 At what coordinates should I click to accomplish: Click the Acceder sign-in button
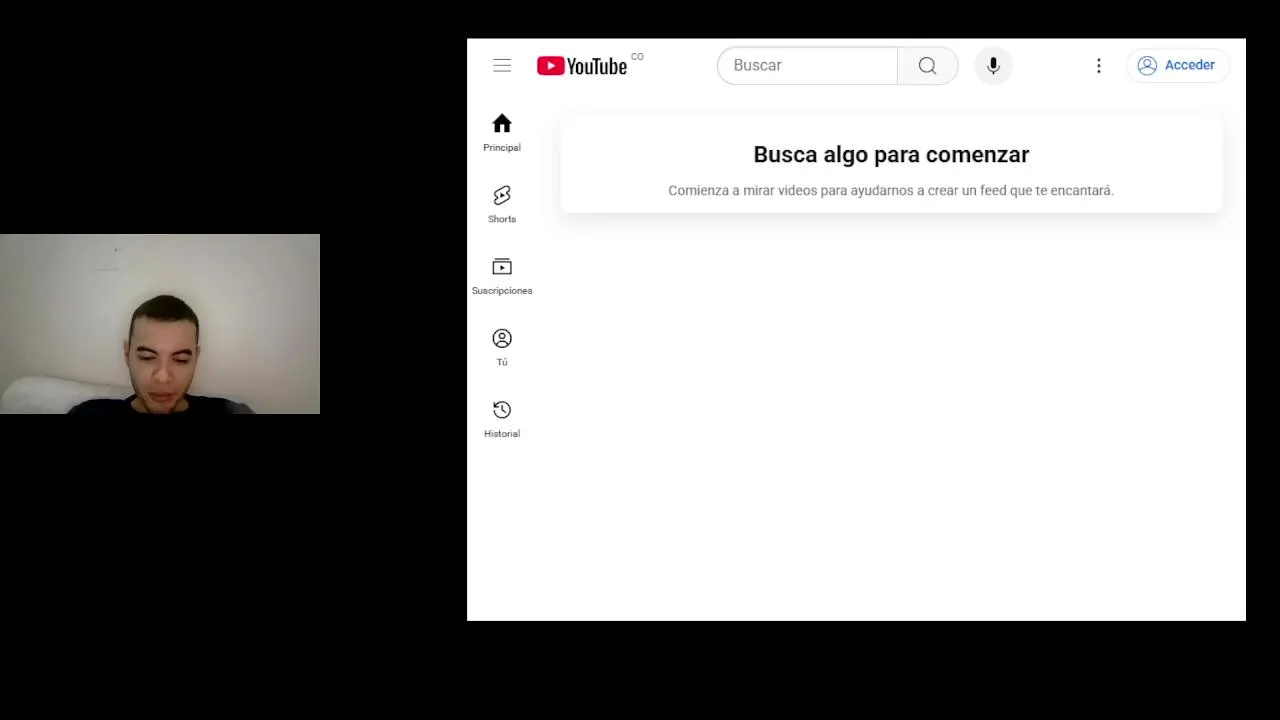(x=1177, y=65)
